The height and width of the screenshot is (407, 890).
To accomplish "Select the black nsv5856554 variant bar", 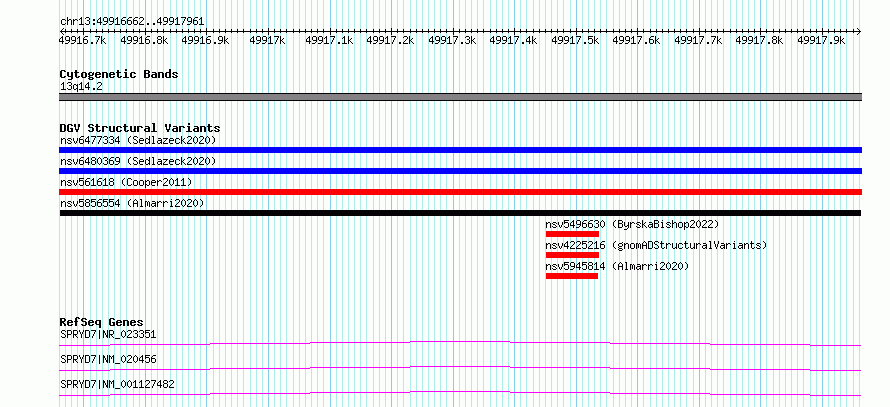I will tap(460, 213).
